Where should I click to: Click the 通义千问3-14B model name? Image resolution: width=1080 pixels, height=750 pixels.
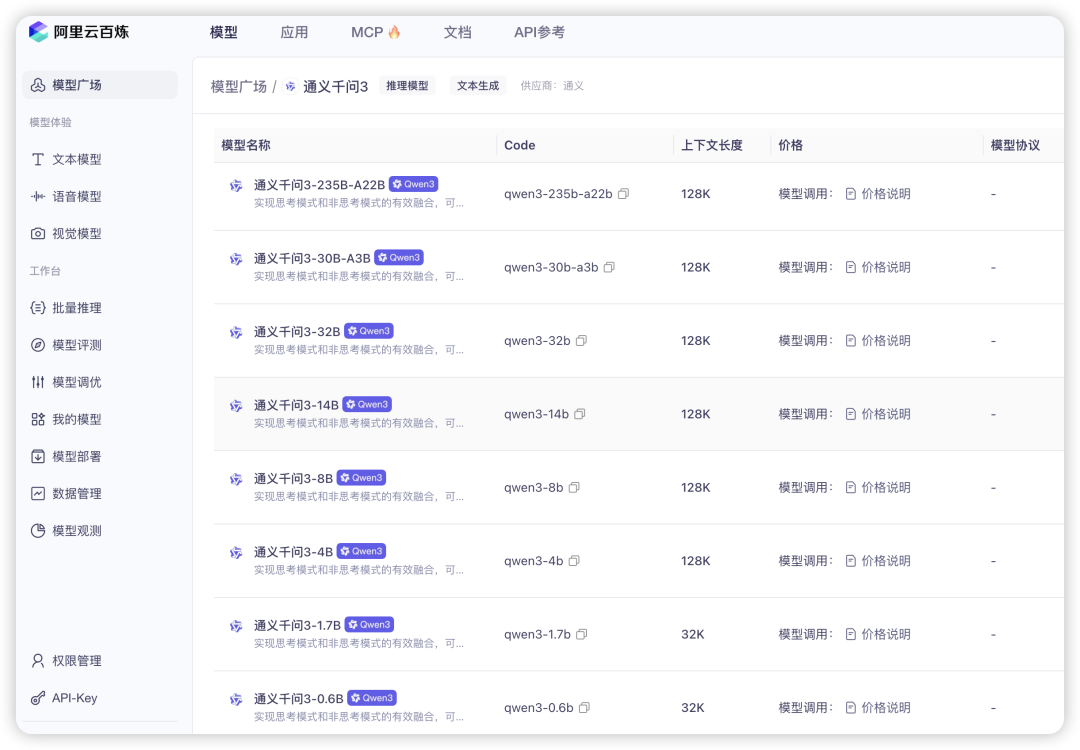(296, 405)
